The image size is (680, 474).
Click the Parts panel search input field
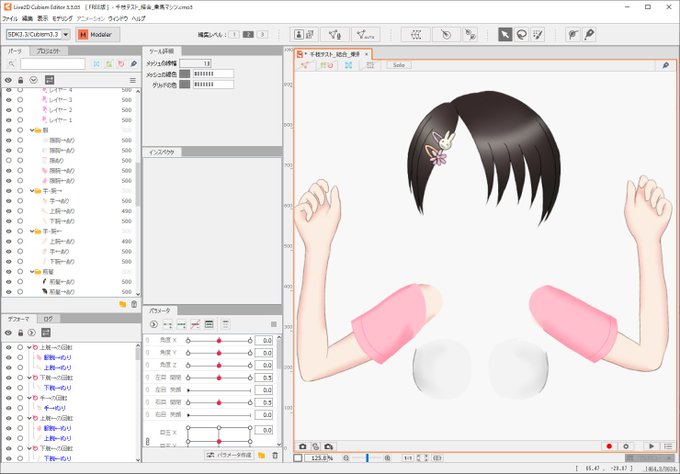point(52,64)
